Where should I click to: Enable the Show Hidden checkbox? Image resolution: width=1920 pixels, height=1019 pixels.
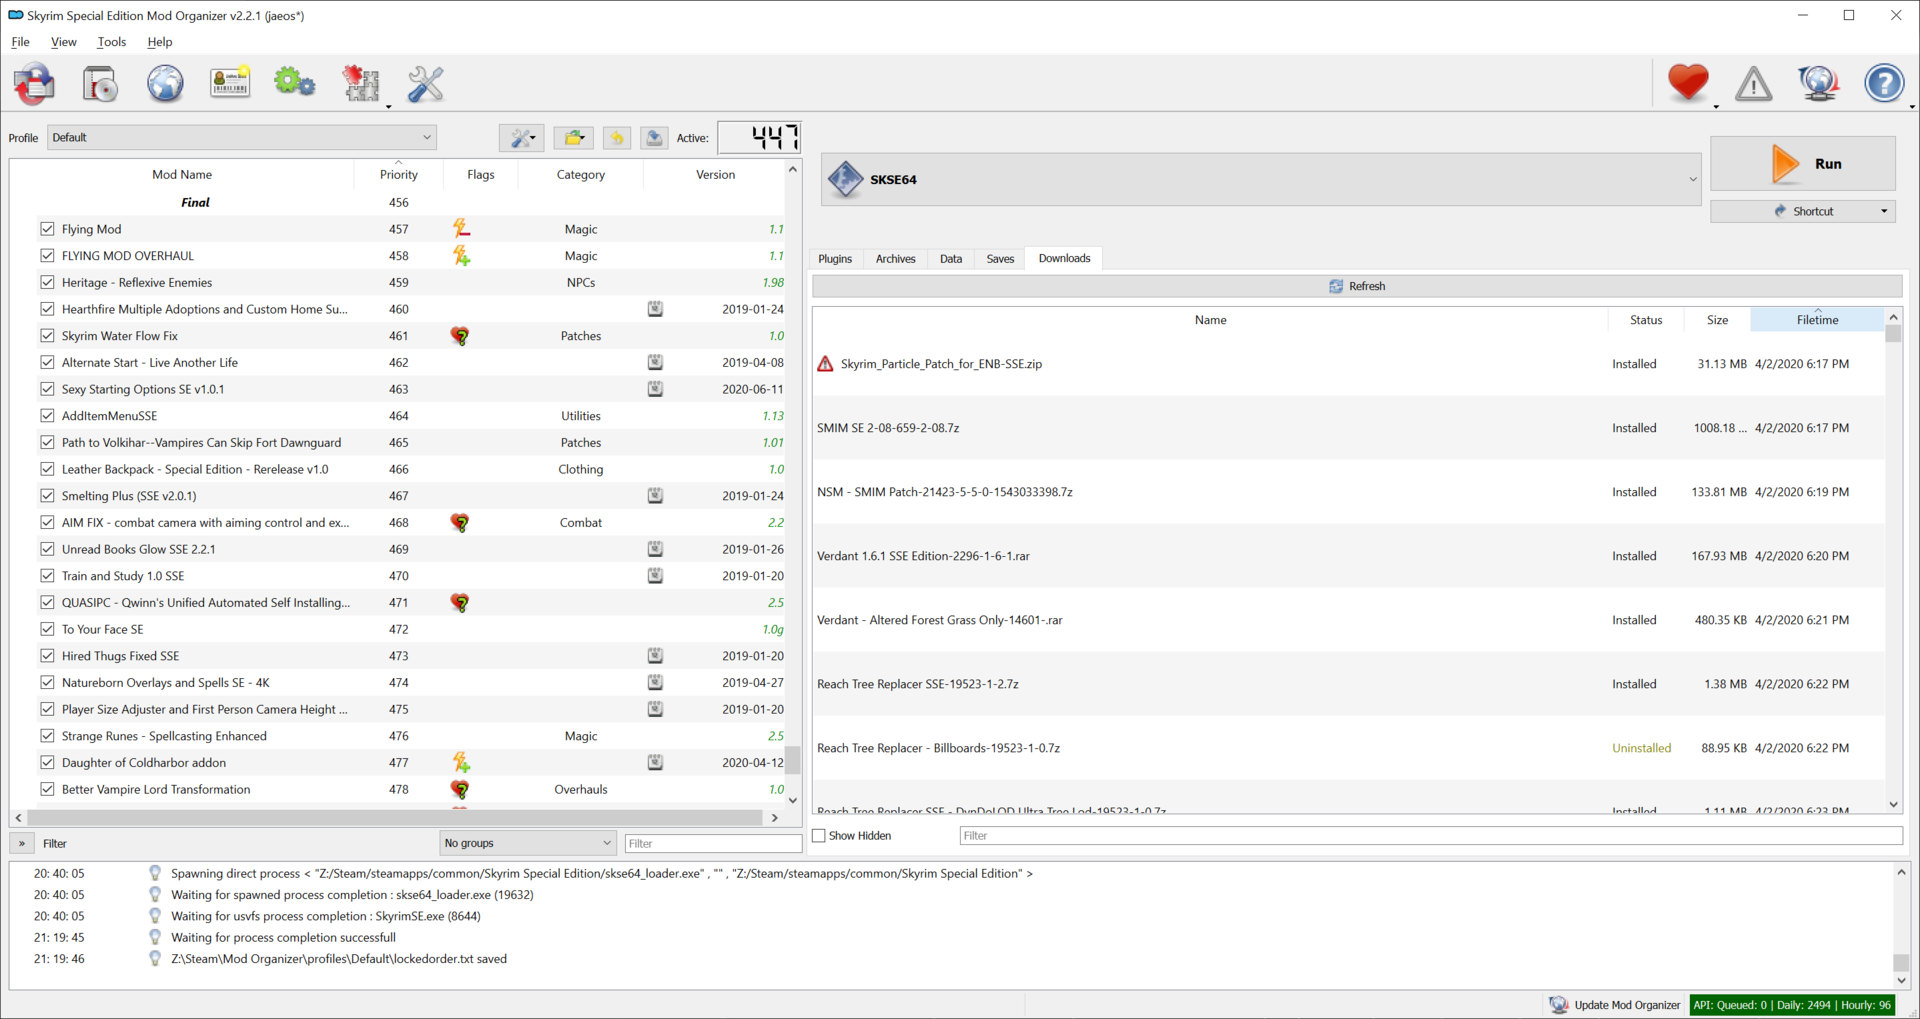pyautogui.click(x=819, y=836)
